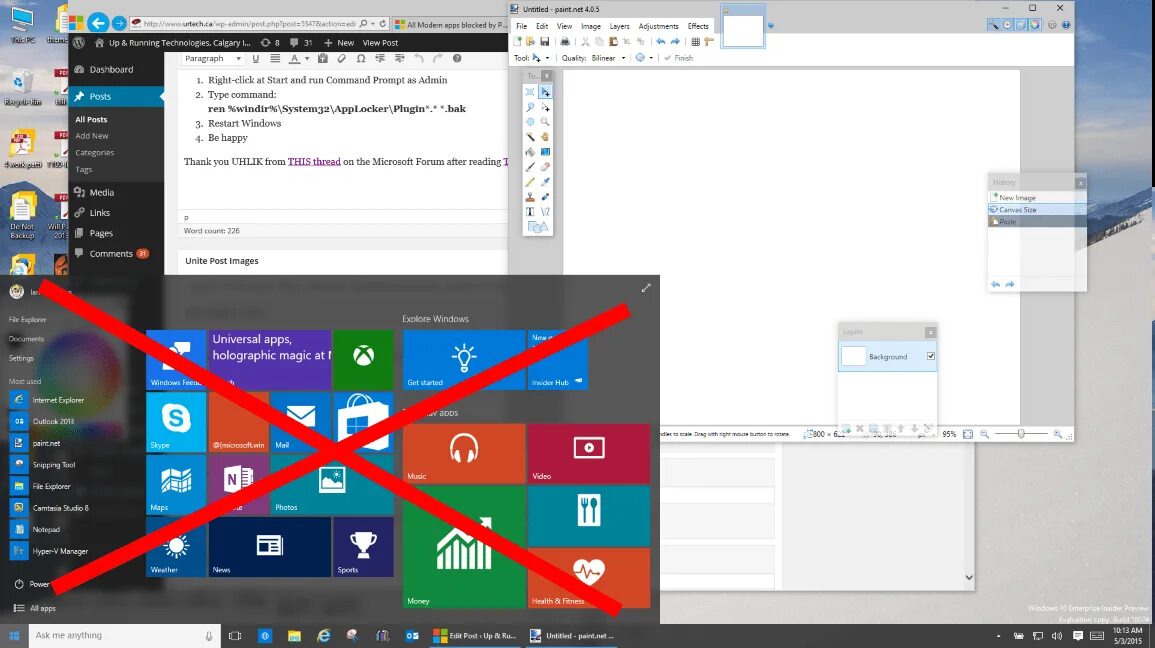
Task: Open the Image menu in paint.net
Action: click(591, 26)
